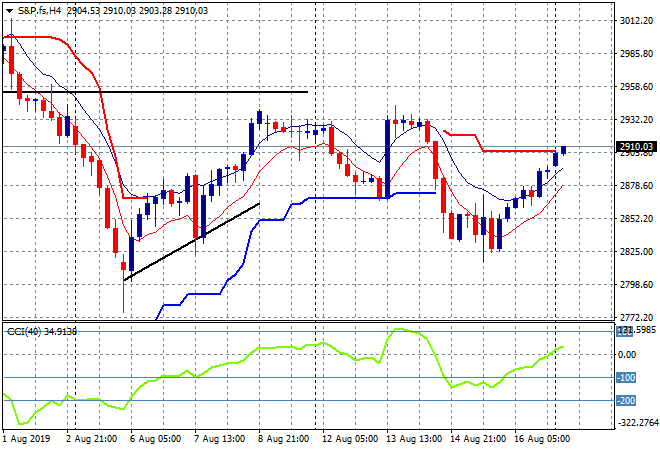Click the 7 Aug 13:00 time label
660x450 pixels.
pyautogui.click(x=219, y=439)
